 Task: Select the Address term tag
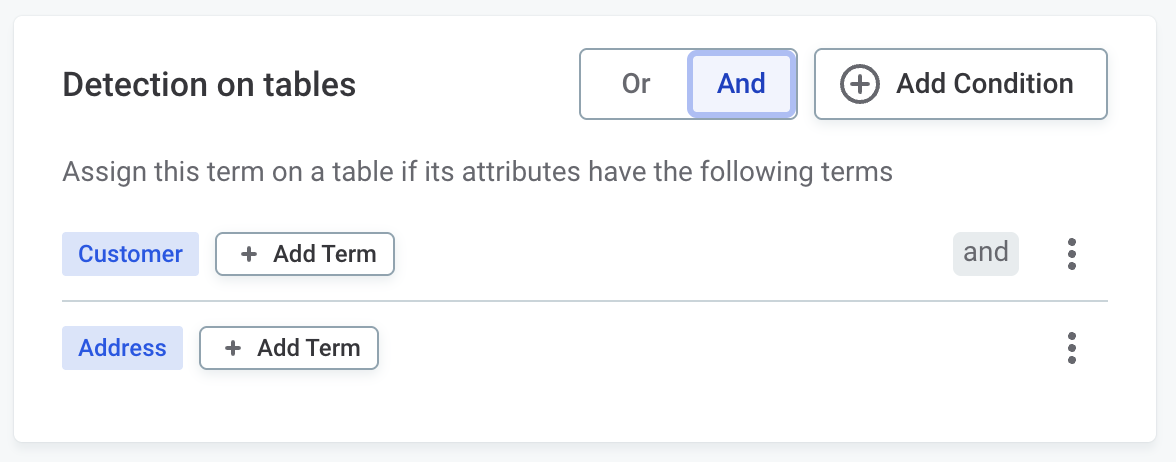[122, 348]
